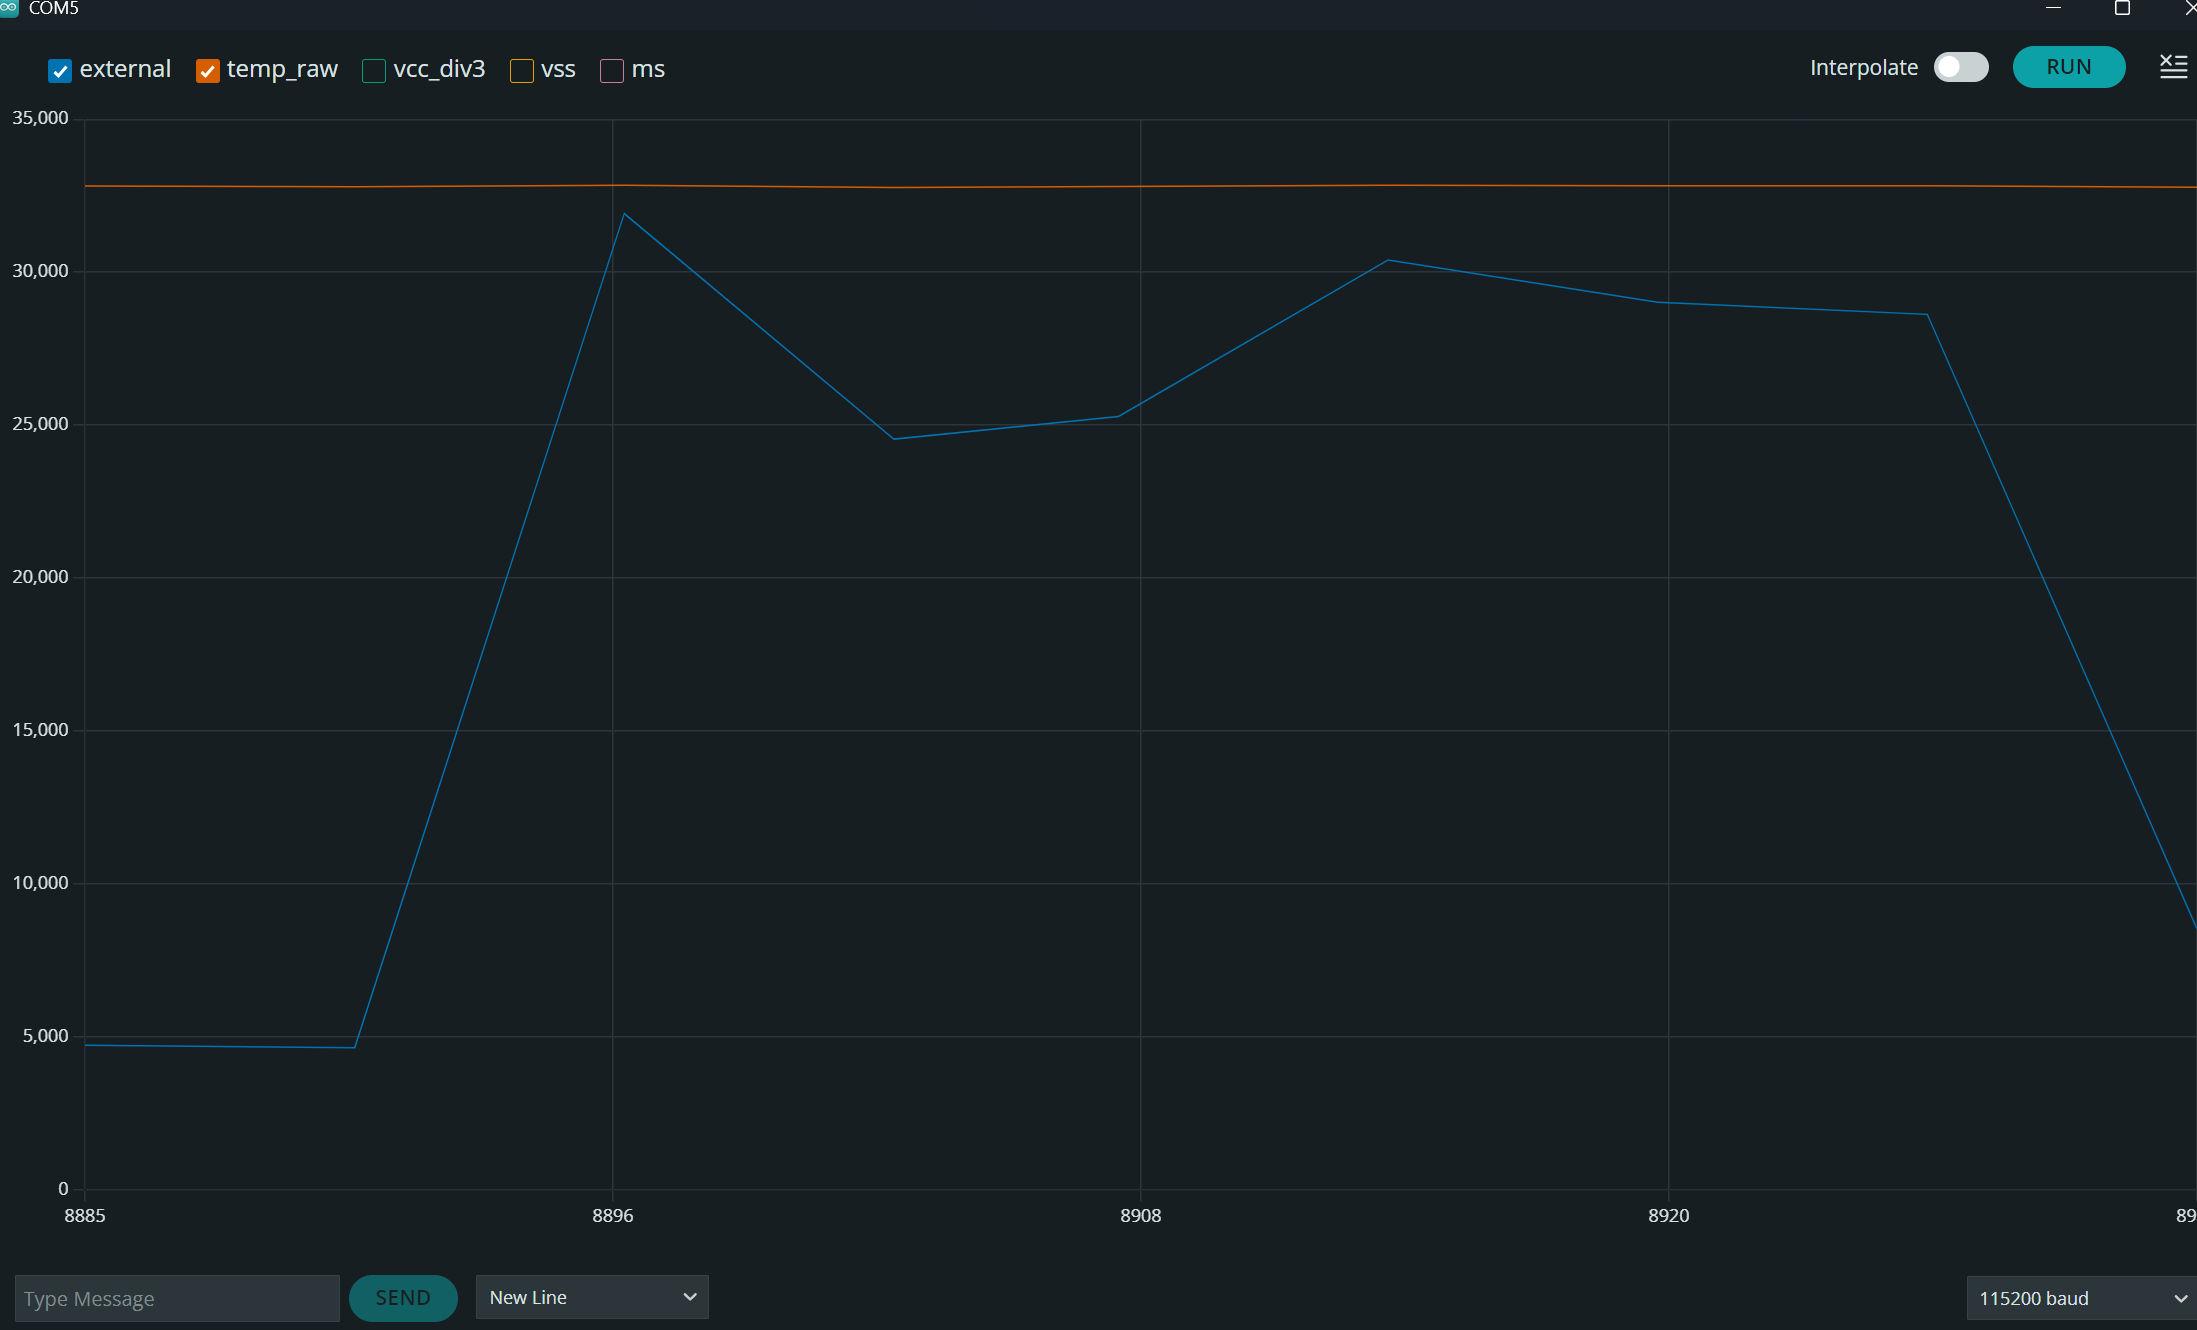2197x1330 pixels.
Task: Open the New Line ending dropdown
Action: point(591,1297)
